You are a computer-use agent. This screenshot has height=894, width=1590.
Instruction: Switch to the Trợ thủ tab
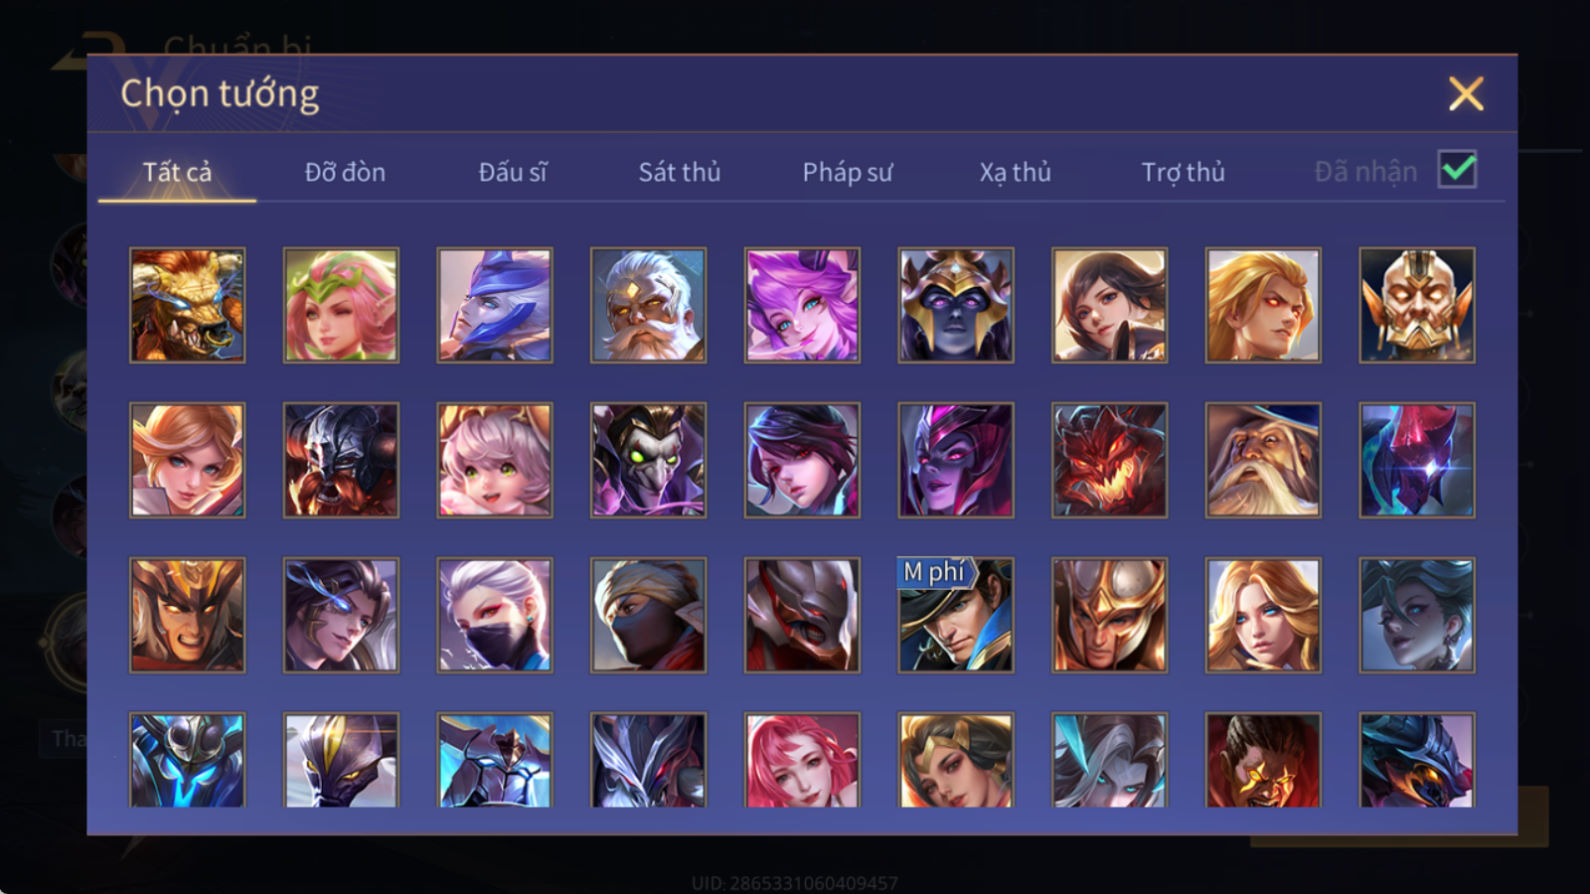(1183, 172)
